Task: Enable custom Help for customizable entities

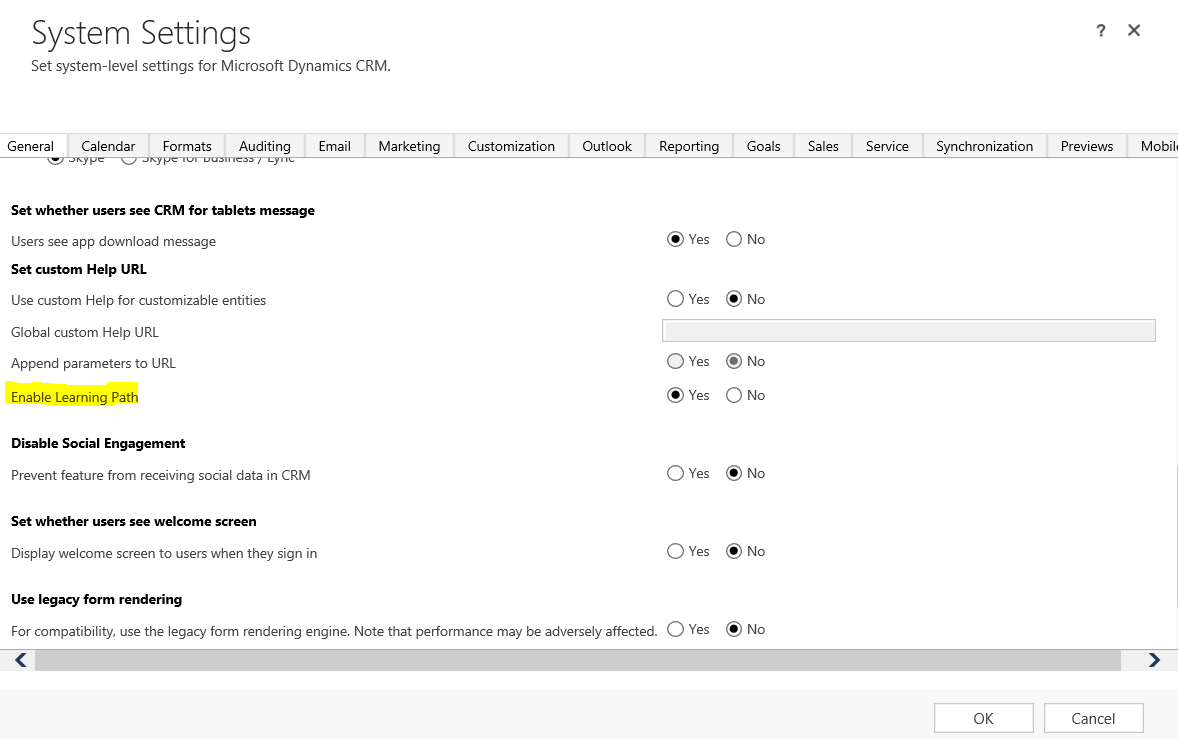Action: click(x=676, y=299)
